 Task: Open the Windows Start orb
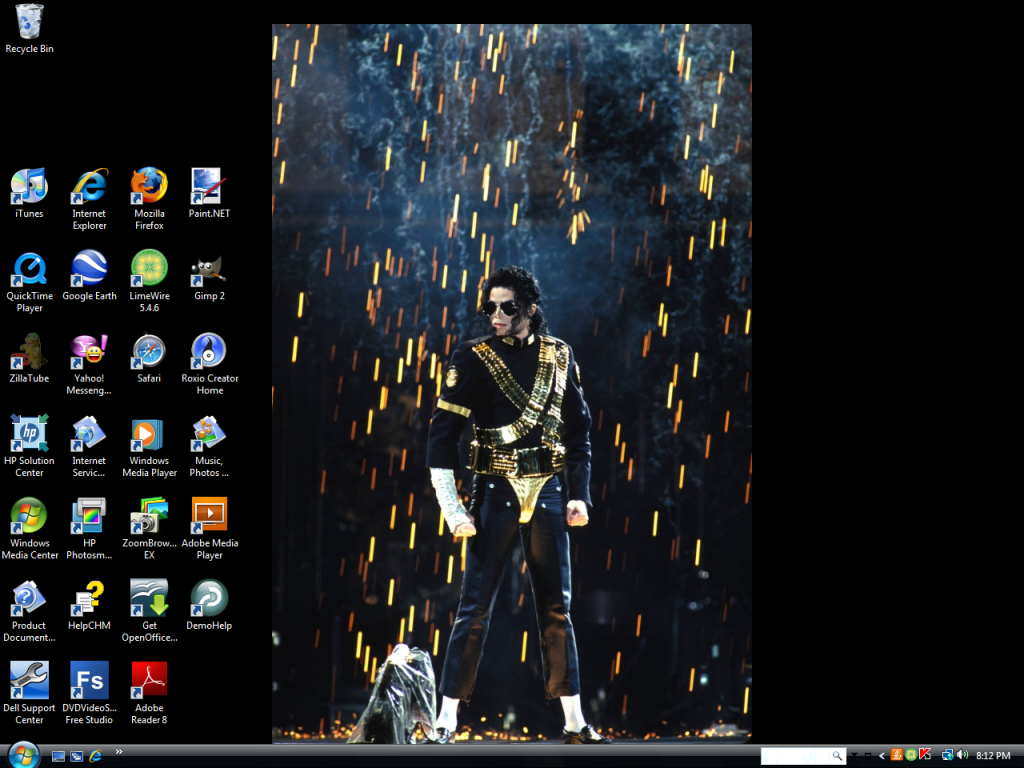(x=24, y=755)
